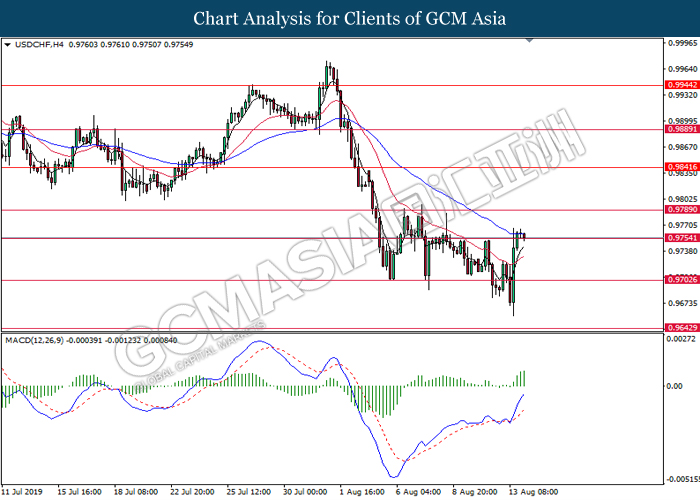Image resolution: width=700 pixels, height=500 pixels.
Task: Click the 0.98025 price axis value
Action: pos(683,199)
